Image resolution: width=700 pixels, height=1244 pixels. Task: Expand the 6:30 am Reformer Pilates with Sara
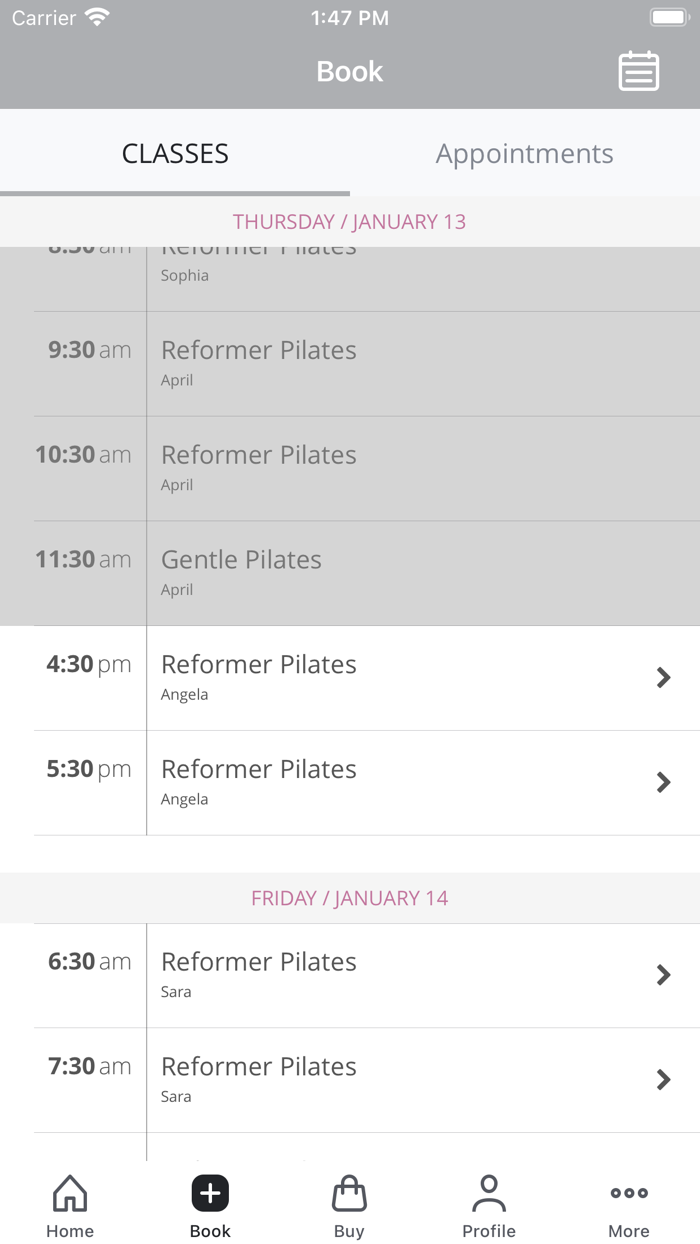tap(350, 974)
